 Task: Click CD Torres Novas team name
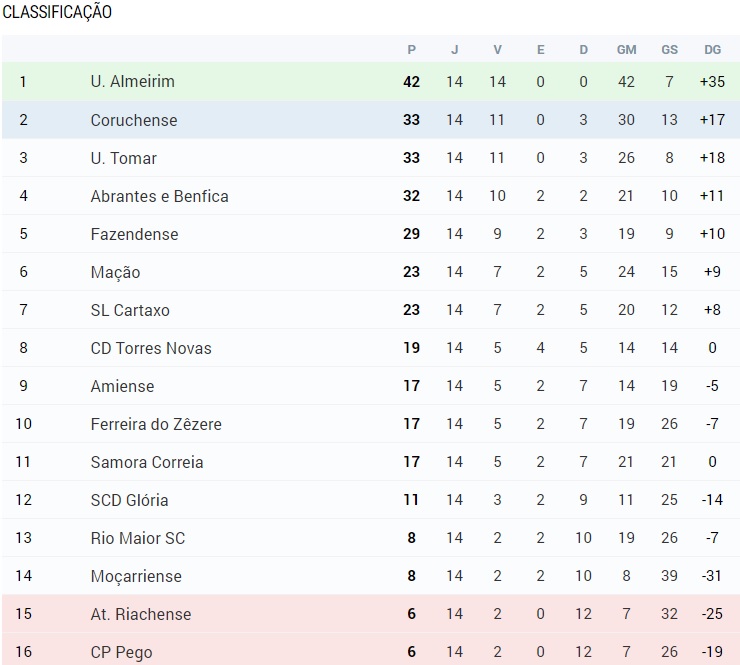tap(150, 348)
